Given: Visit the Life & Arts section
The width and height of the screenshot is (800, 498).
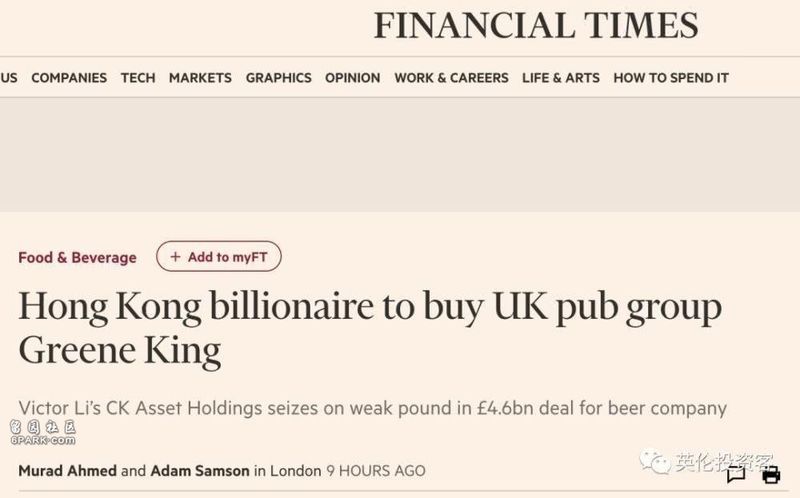Looking at the screenshot, I should click(x=560, y=78).
